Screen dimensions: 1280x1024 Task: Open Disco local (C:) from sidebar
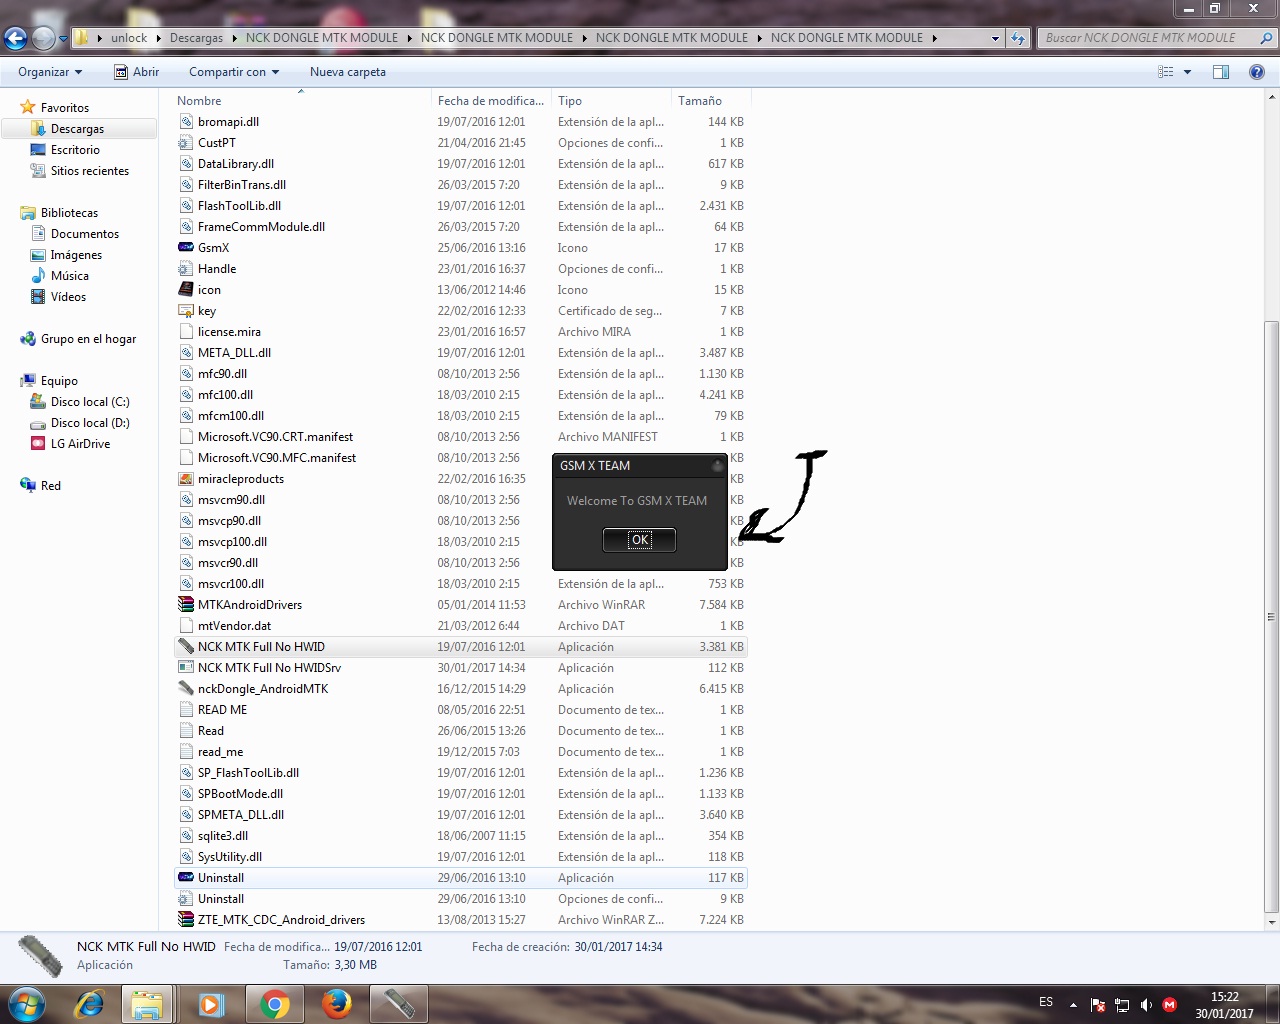[x=89, y=401]
